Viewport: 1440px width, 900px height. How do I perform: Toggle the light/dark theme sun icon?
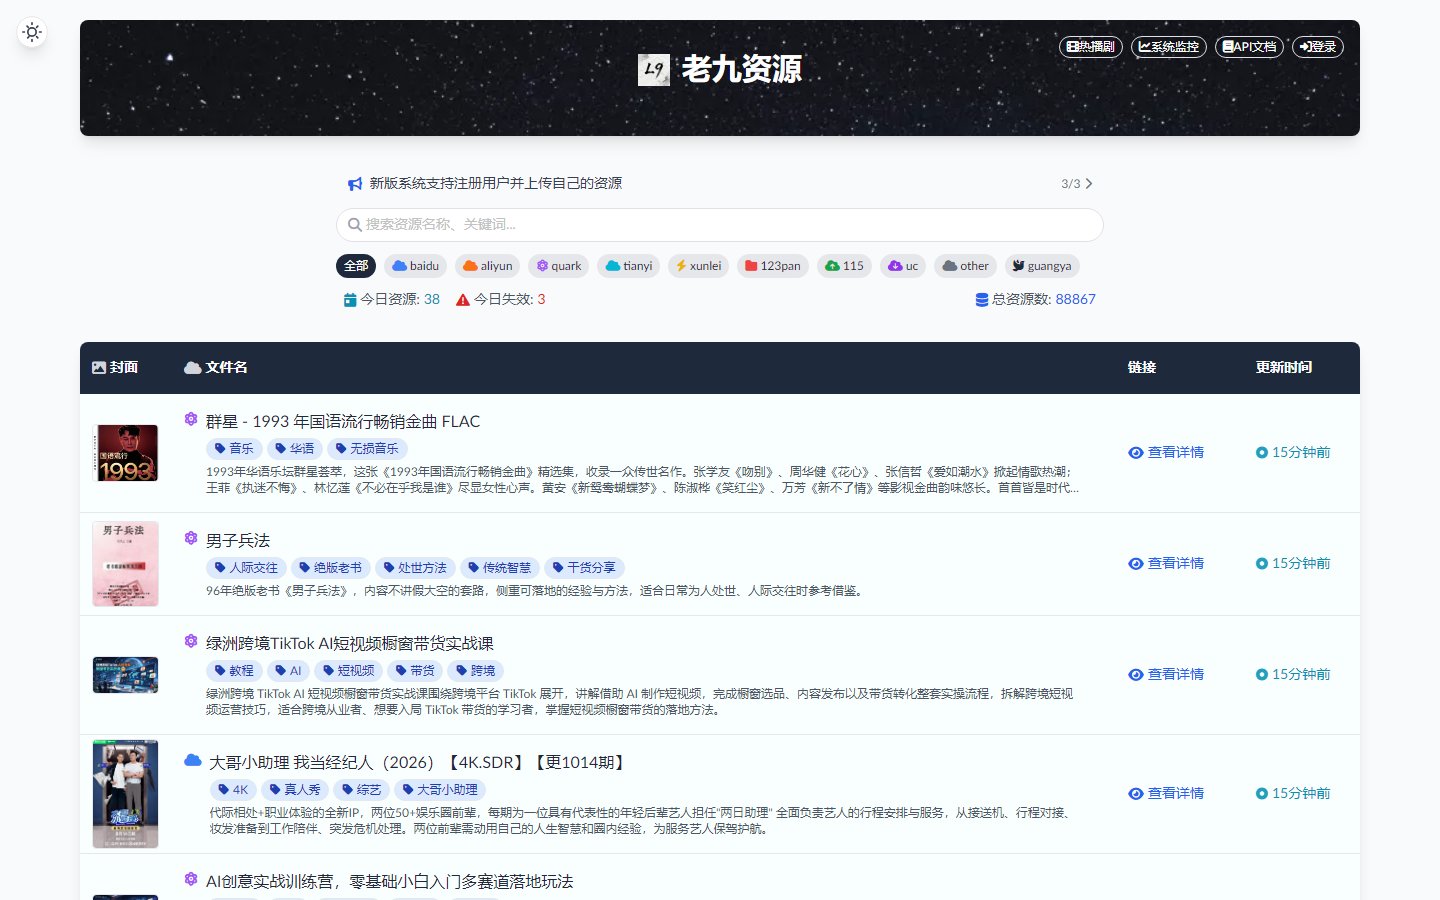click(32, 32)
